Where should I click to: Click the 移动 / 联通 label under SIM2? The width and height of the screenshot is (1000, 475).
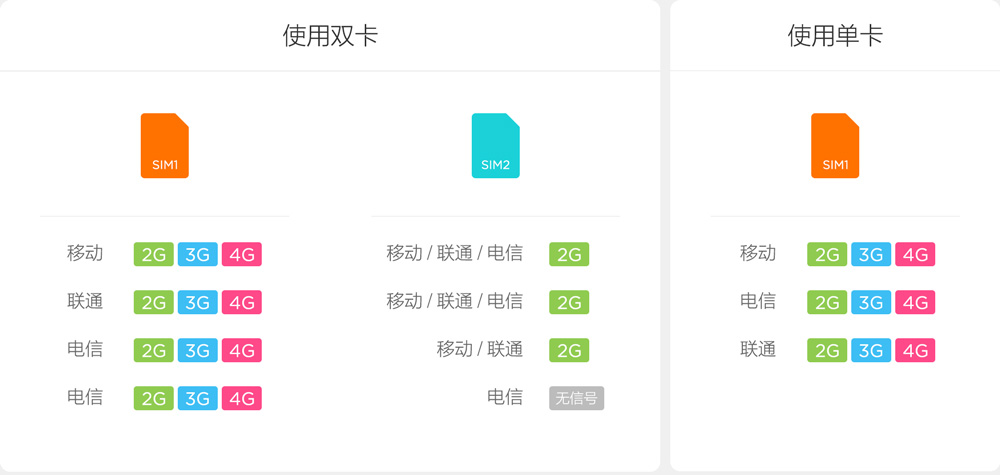480,349
